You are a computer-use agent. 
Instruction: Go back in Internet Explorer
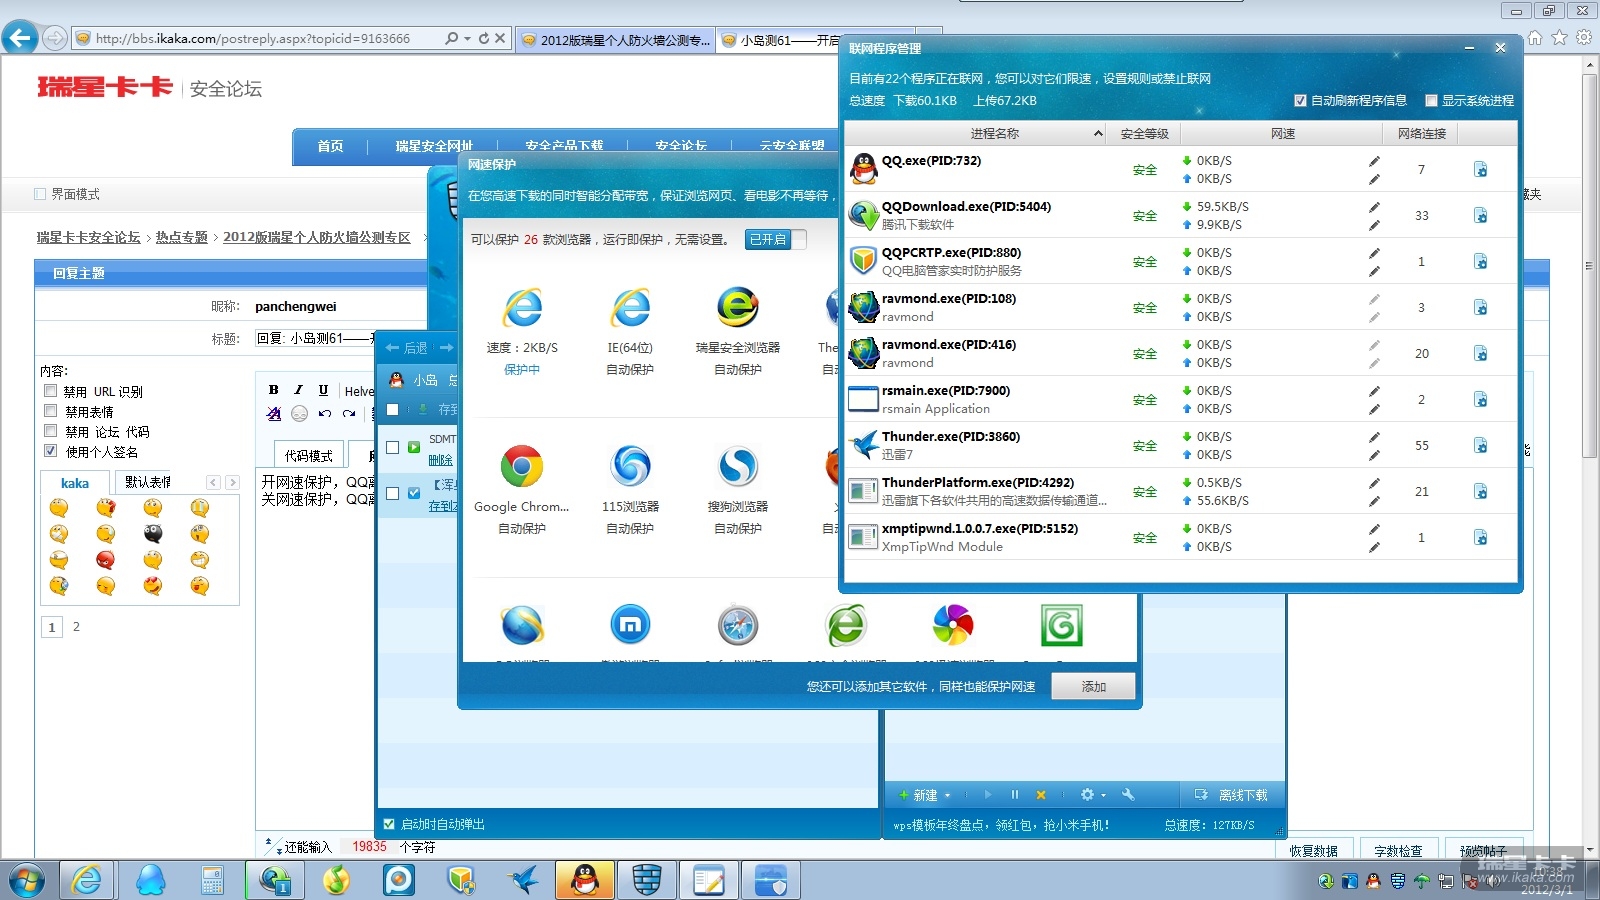20,38
